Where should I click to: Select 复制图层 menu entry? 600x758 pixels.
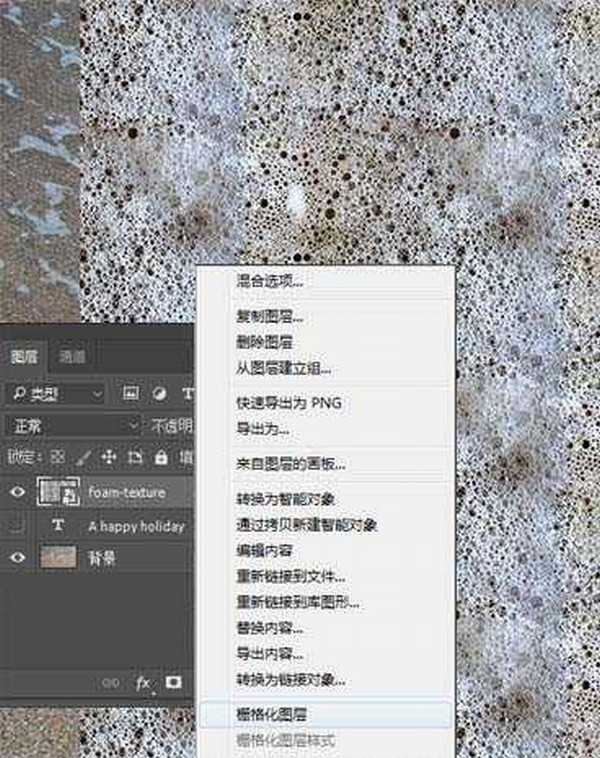click(269, 317)
